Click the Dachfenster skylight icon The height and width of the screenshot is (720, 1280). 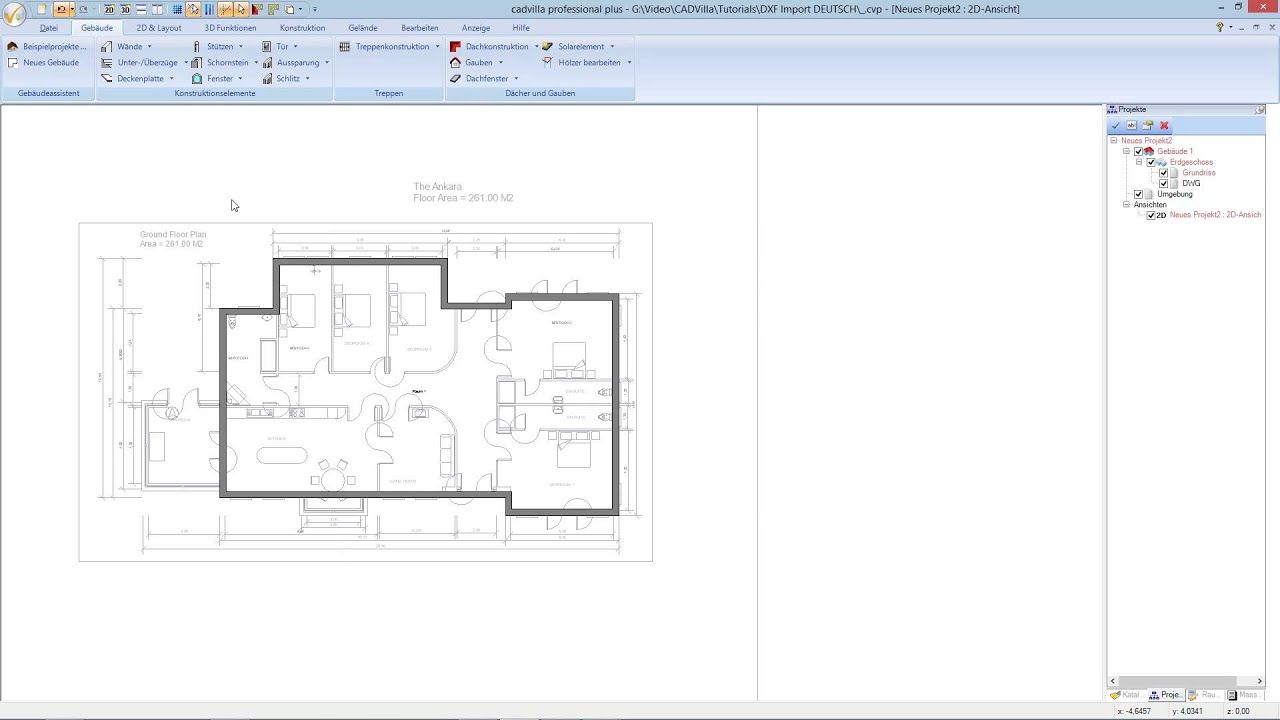456,78
